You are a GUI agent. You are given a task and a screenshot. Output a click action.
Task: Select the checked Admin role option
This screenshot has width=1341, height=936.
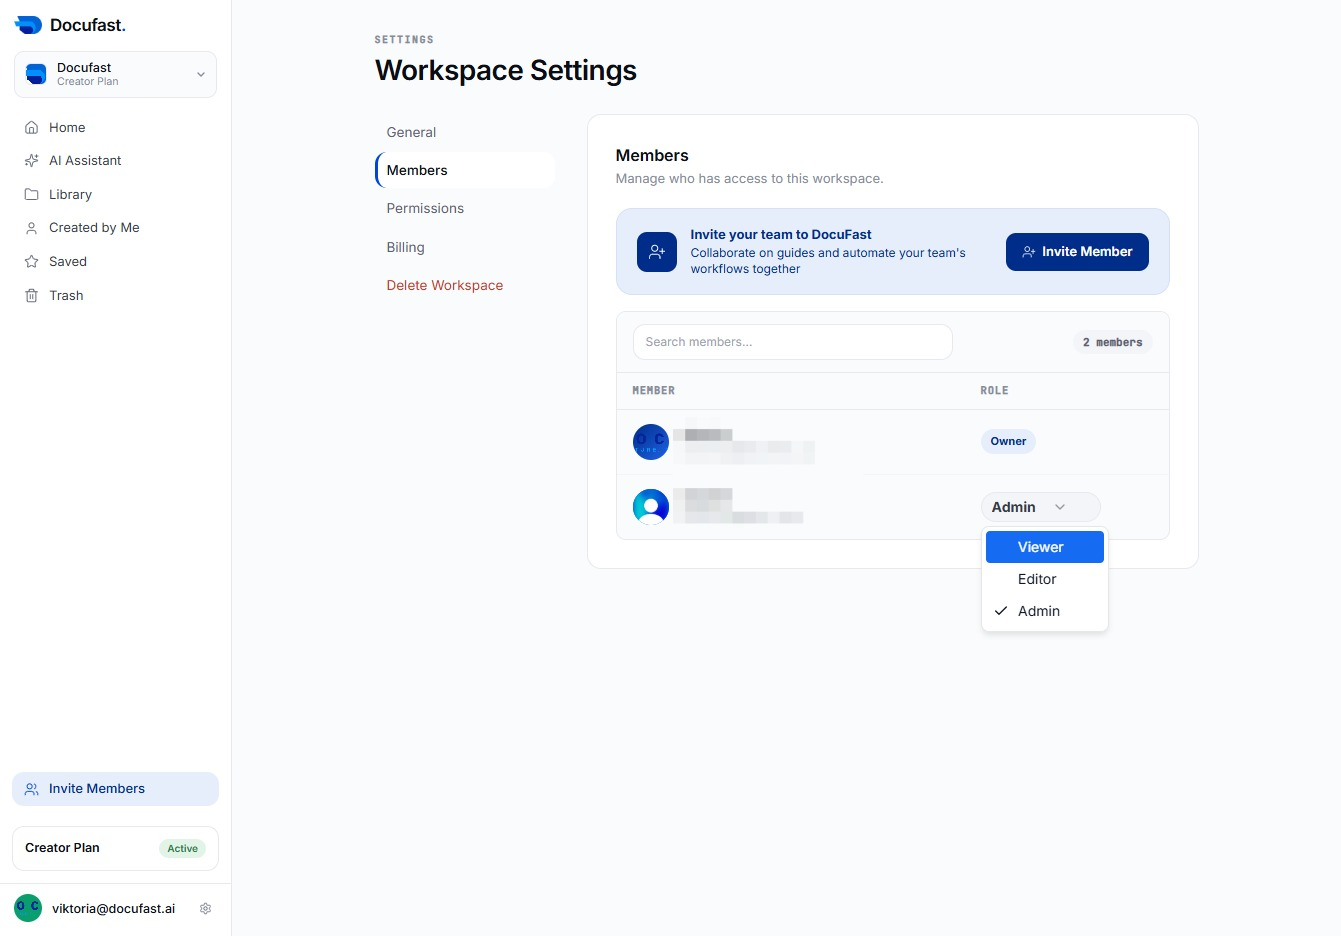tap(1045, 611)
